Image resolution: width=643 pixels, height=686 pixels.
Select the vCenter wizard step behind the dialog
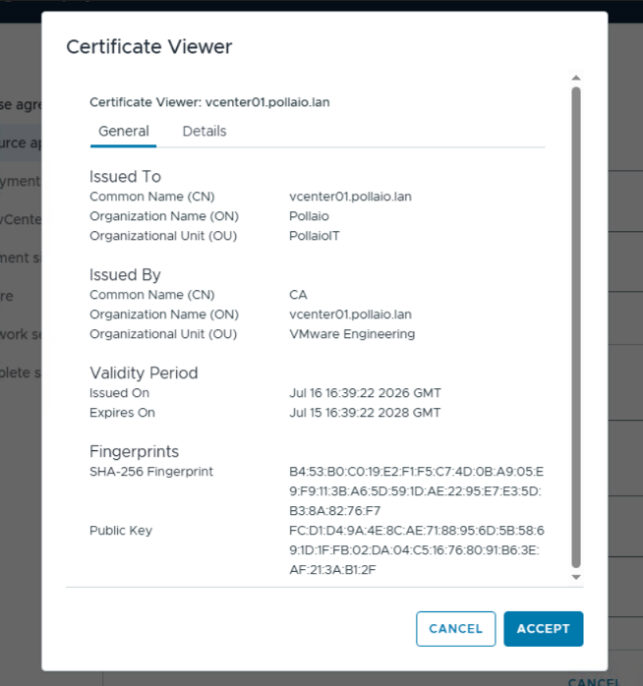coord(21,219)
